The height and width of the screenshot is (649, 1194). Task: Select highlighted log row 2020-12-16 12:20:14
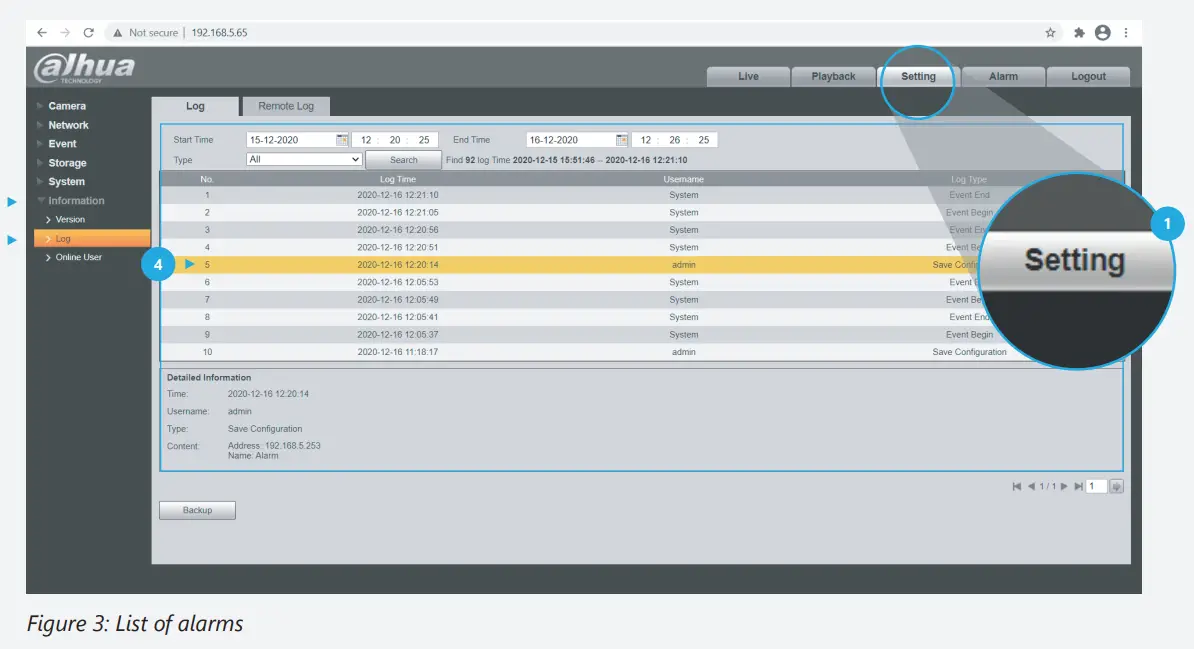(x=641, y=265)
